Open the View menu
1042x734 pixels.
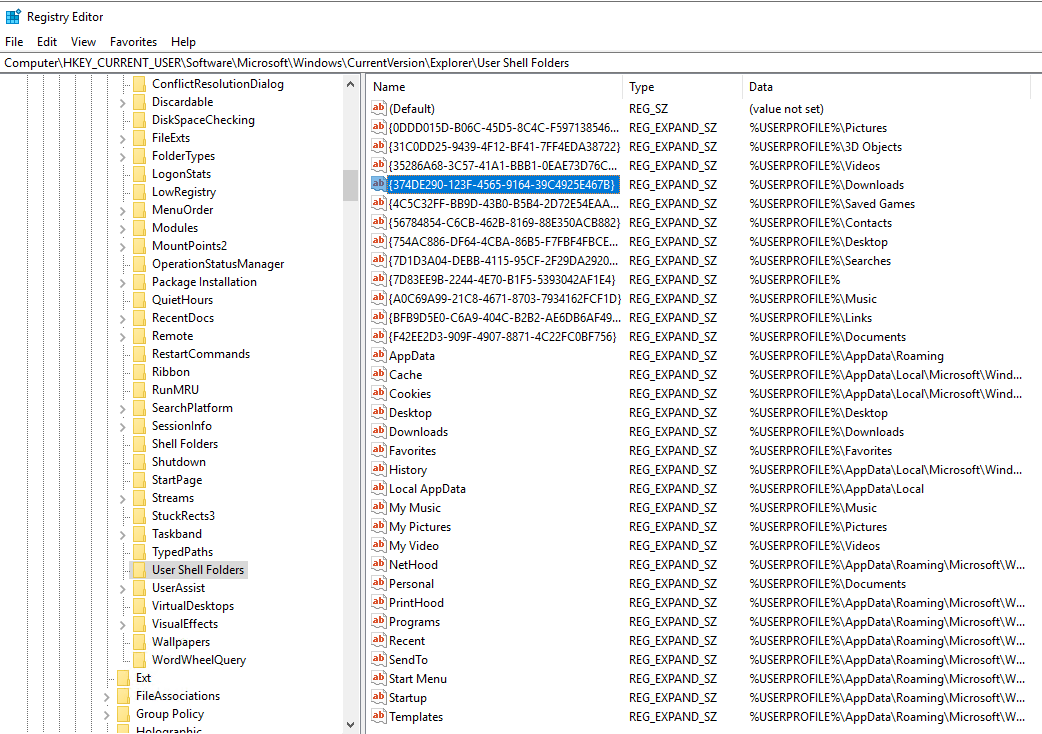click(x=83, y=41)
